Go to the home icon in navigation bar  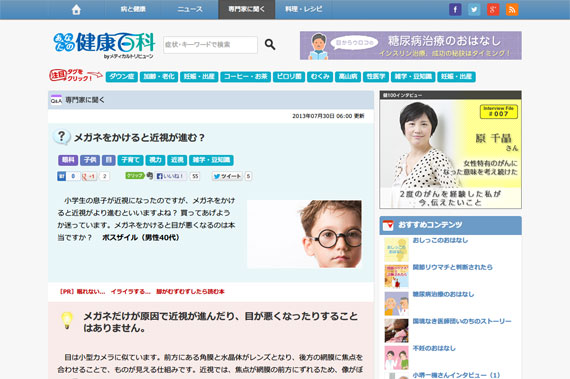point(76,9)
